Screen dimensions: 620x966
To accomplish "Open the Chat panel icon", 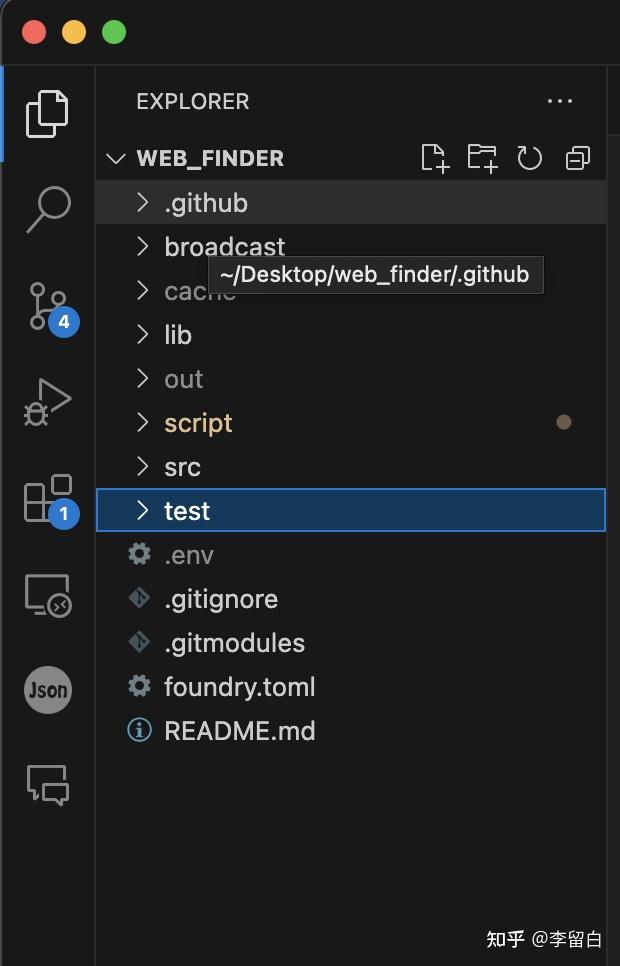I will [47, 785].
